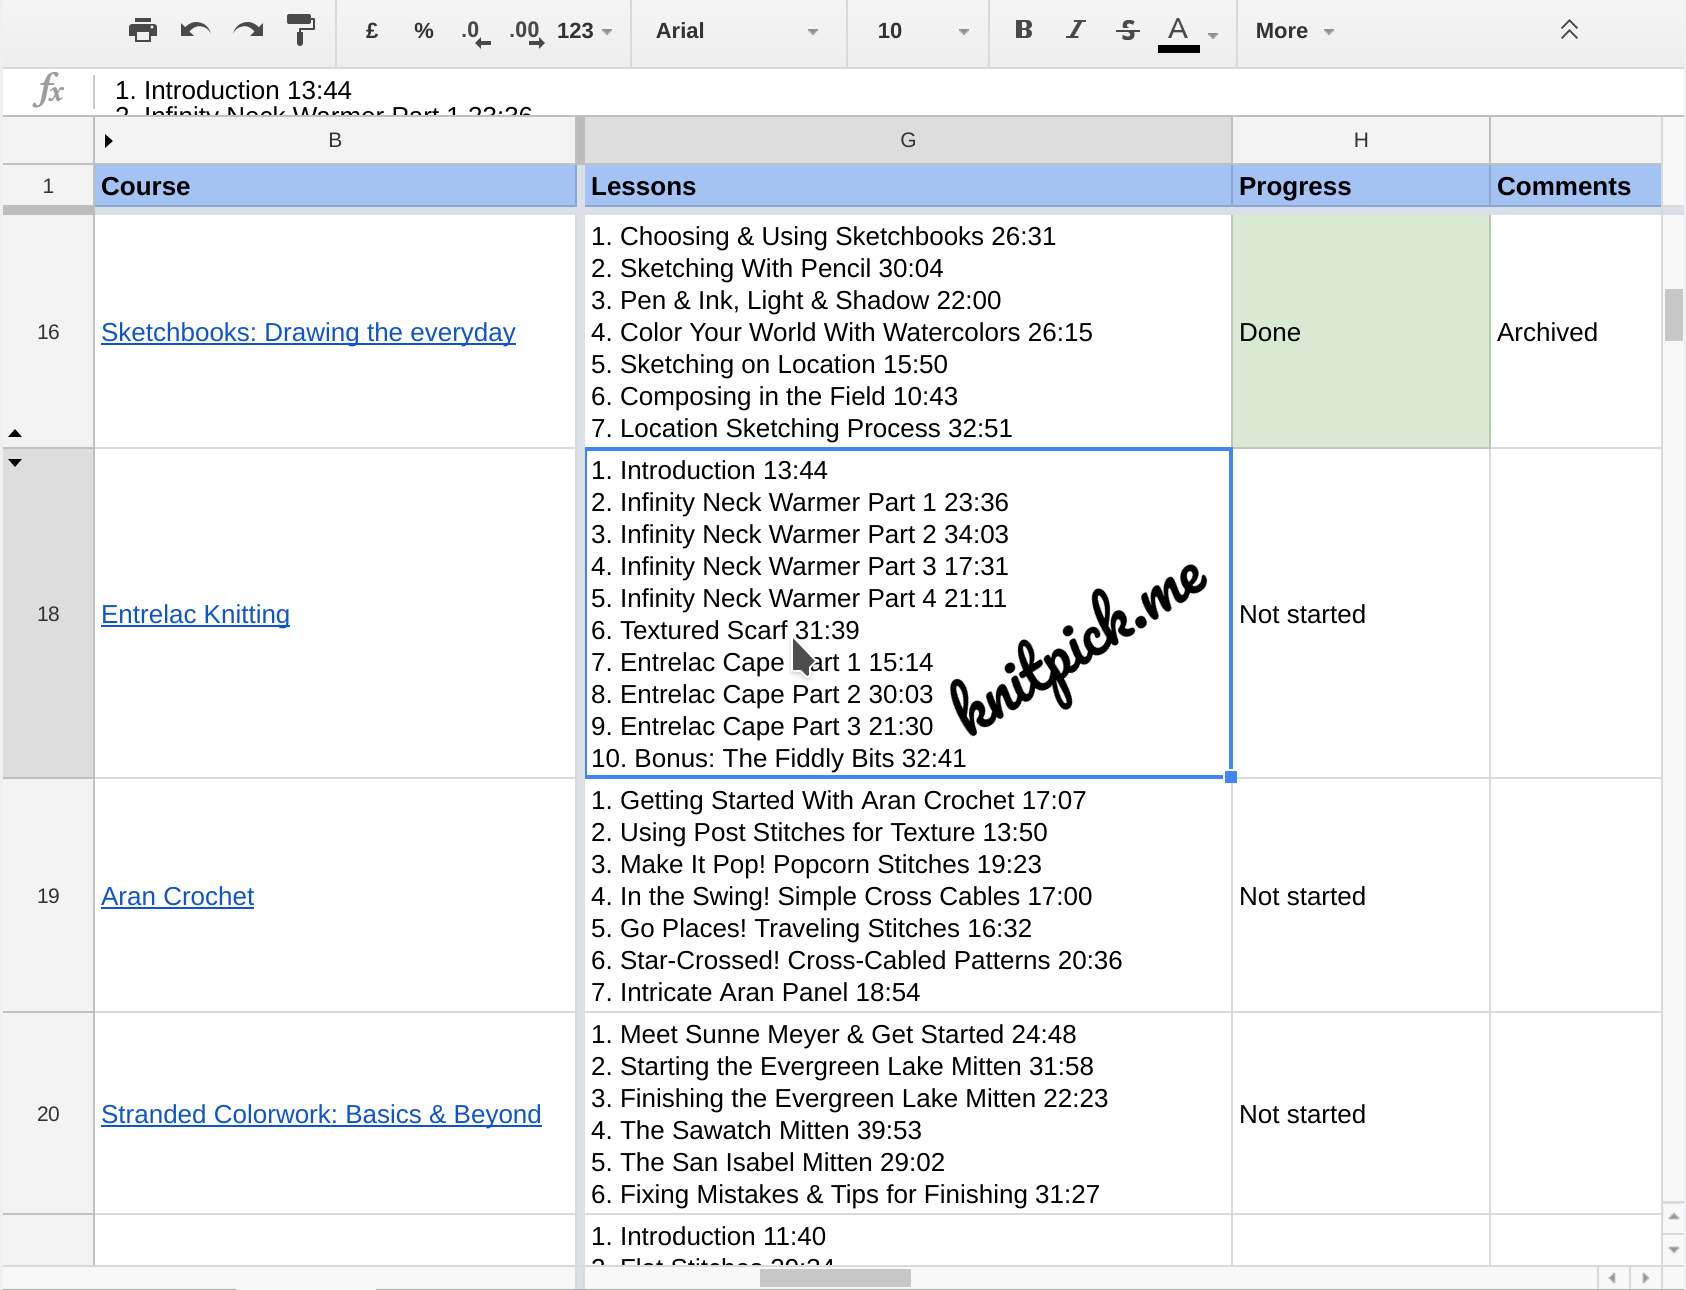Select column G header
Screen dimensions: 1686x1290
[x=907, y=140]
